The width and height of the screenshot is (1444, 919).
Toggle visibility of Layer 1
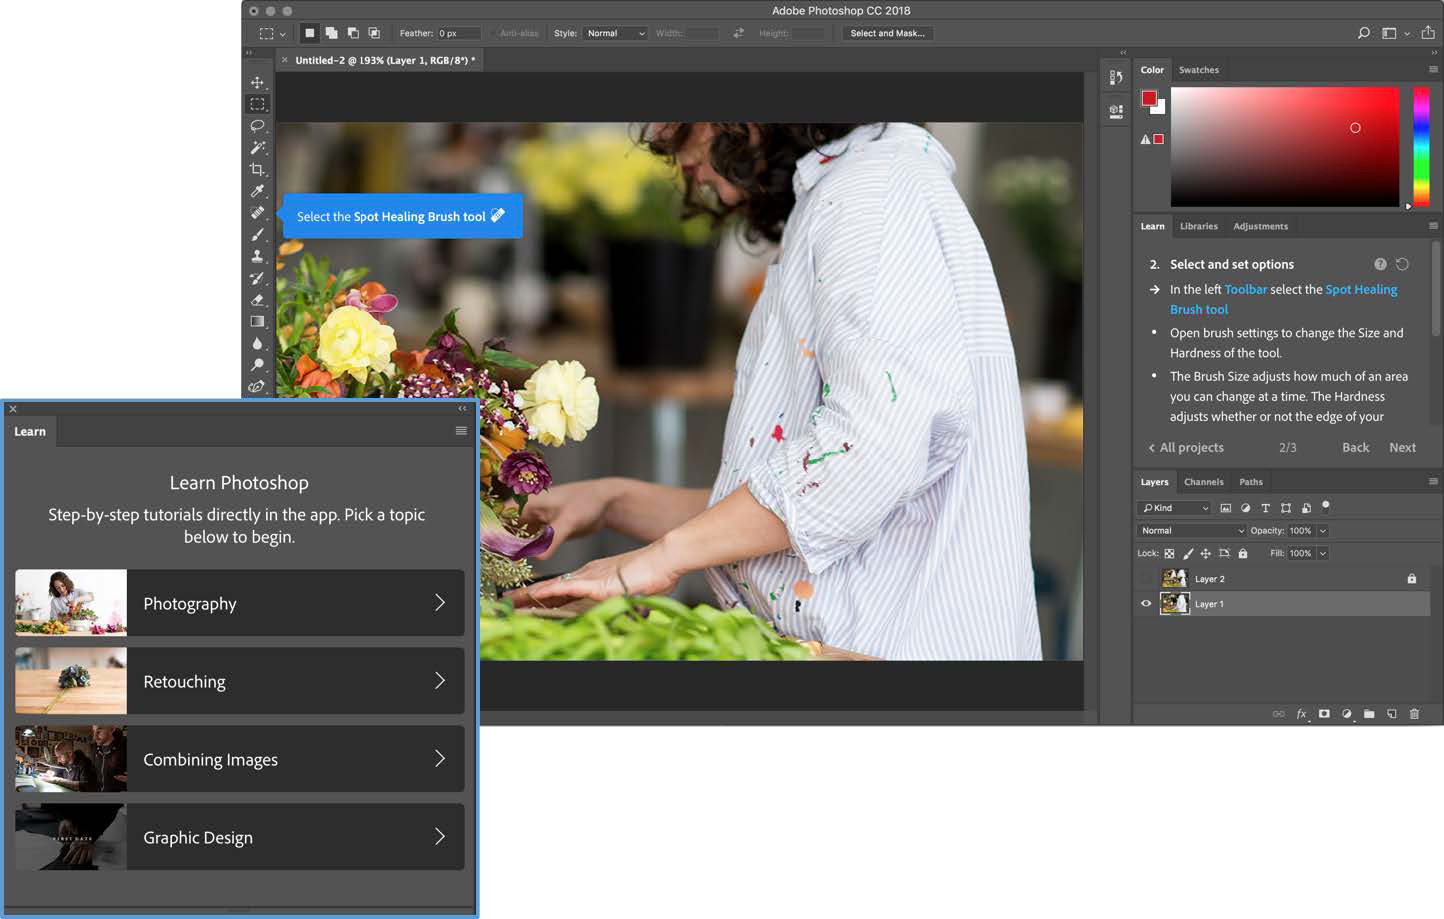(x=1145, y=603)
